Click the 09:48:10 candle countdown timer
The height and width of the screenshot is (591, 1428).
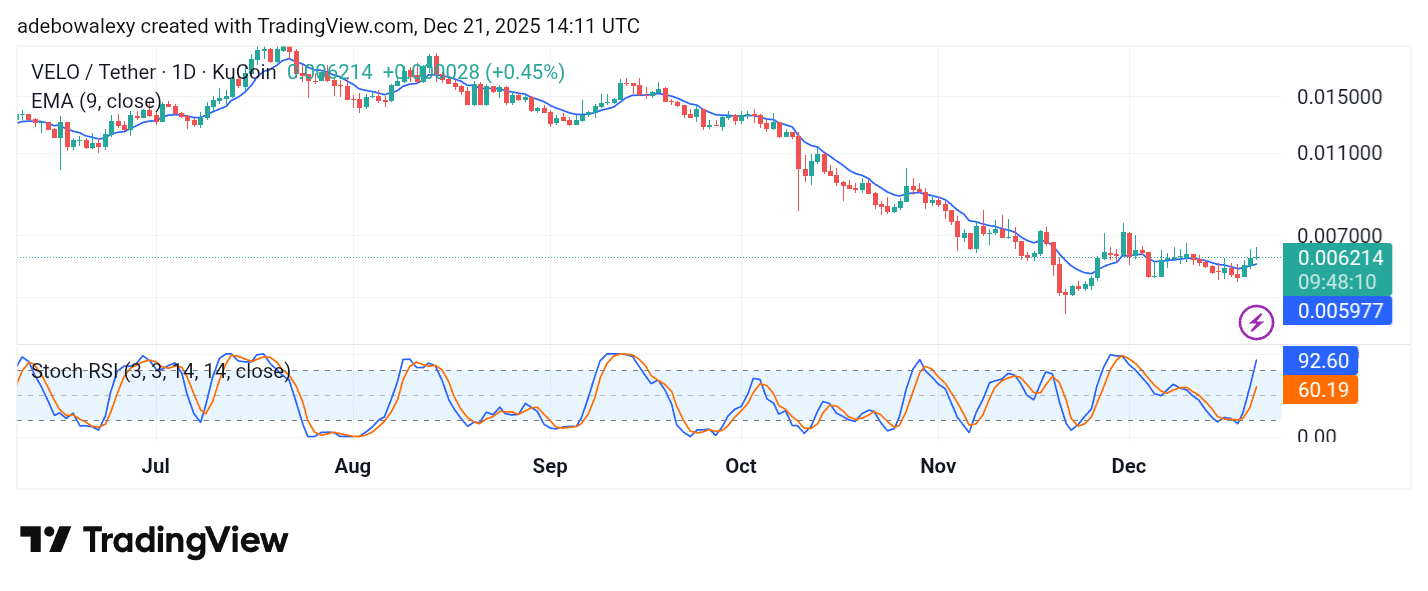[x=1340, y=282]
